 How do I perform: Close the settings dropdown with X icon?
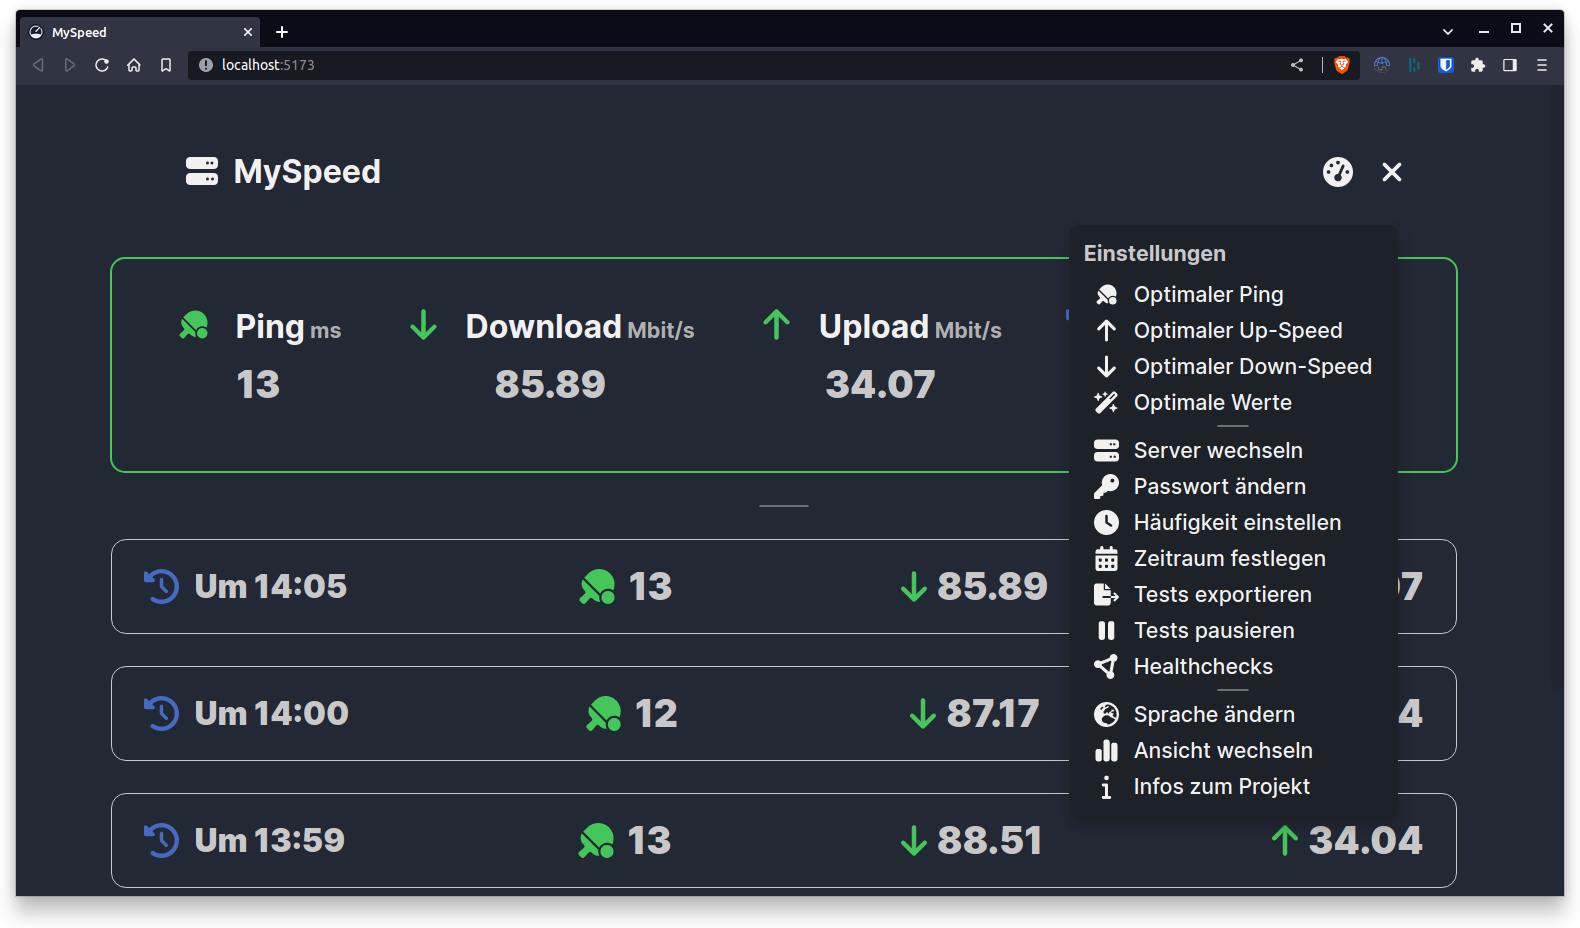[x=1391, y=172]
